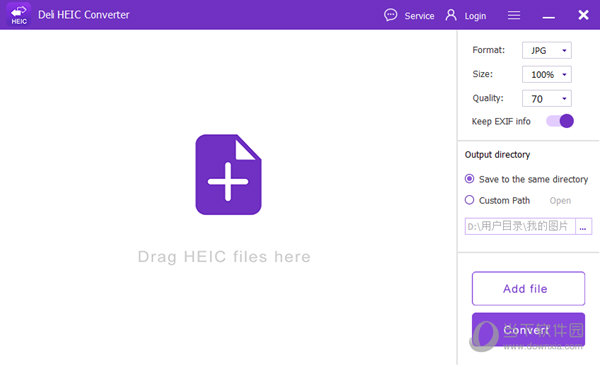Start conversion with the Convert button

click(x=528, y=329)
